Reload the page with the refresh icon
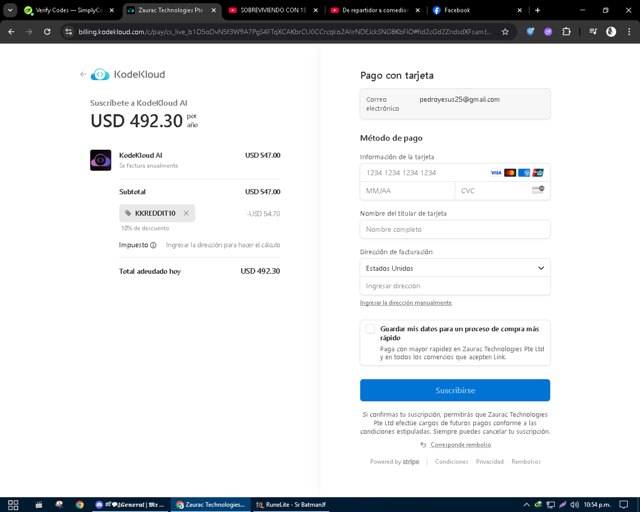This screenshot has height=512, width=640. [47, 31]
